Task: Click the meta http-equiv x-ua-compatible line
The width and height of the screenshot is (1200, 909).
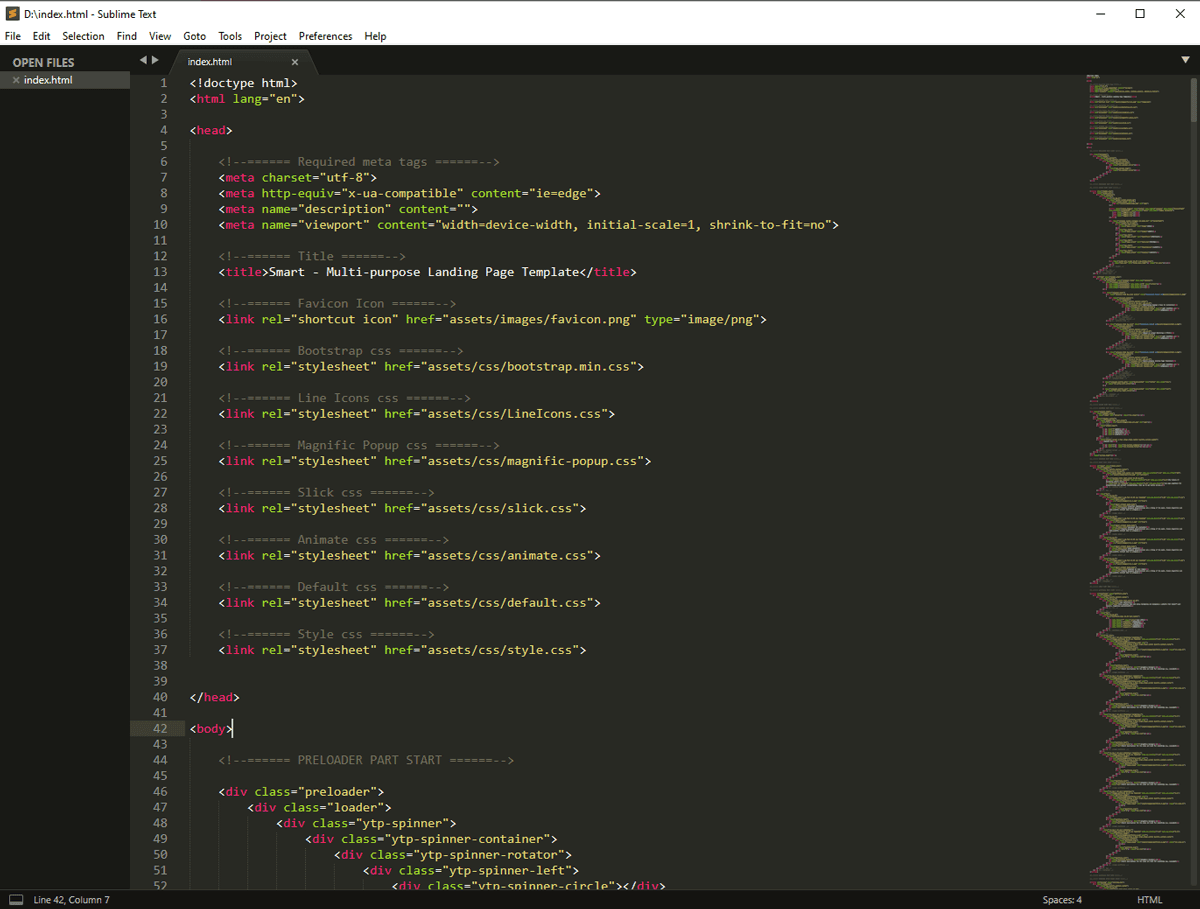Action: (409, 193)
